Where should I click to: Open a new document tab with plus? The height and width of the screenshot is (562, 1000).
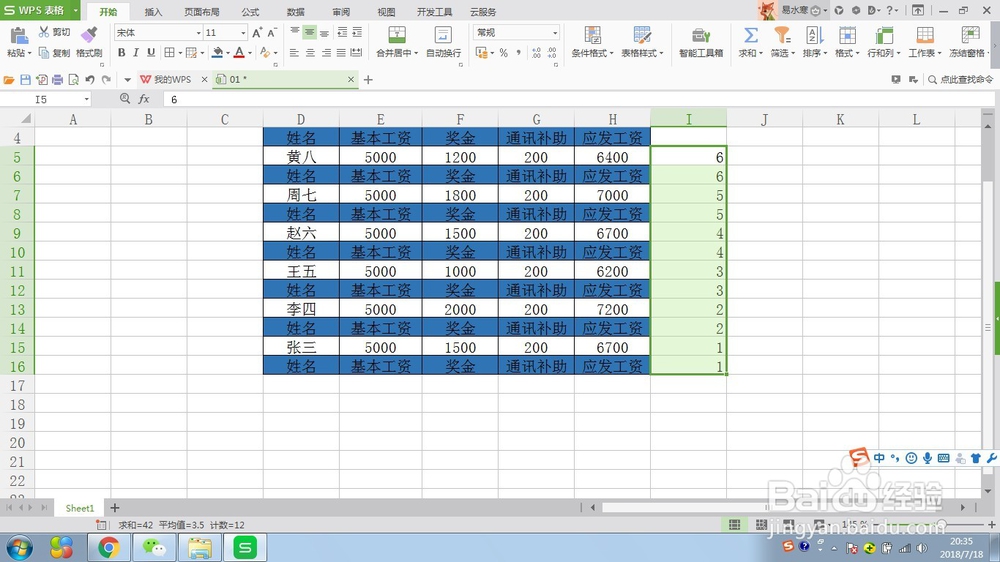[368, 80]
